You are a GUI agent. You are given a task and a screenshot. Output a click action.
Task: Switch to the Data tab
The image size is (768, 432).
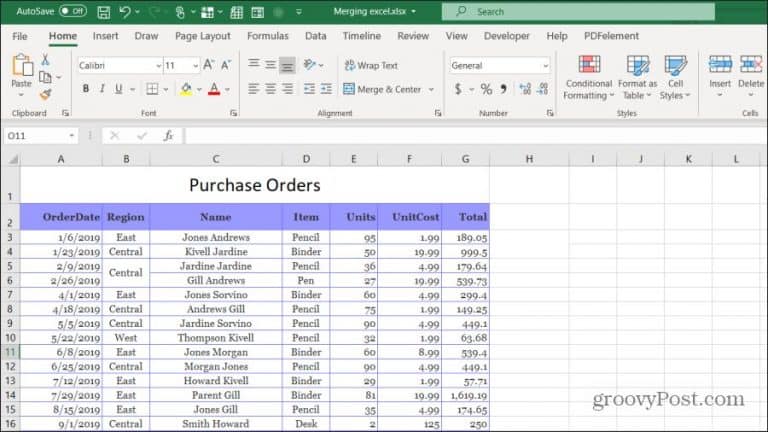coord(315,36)
